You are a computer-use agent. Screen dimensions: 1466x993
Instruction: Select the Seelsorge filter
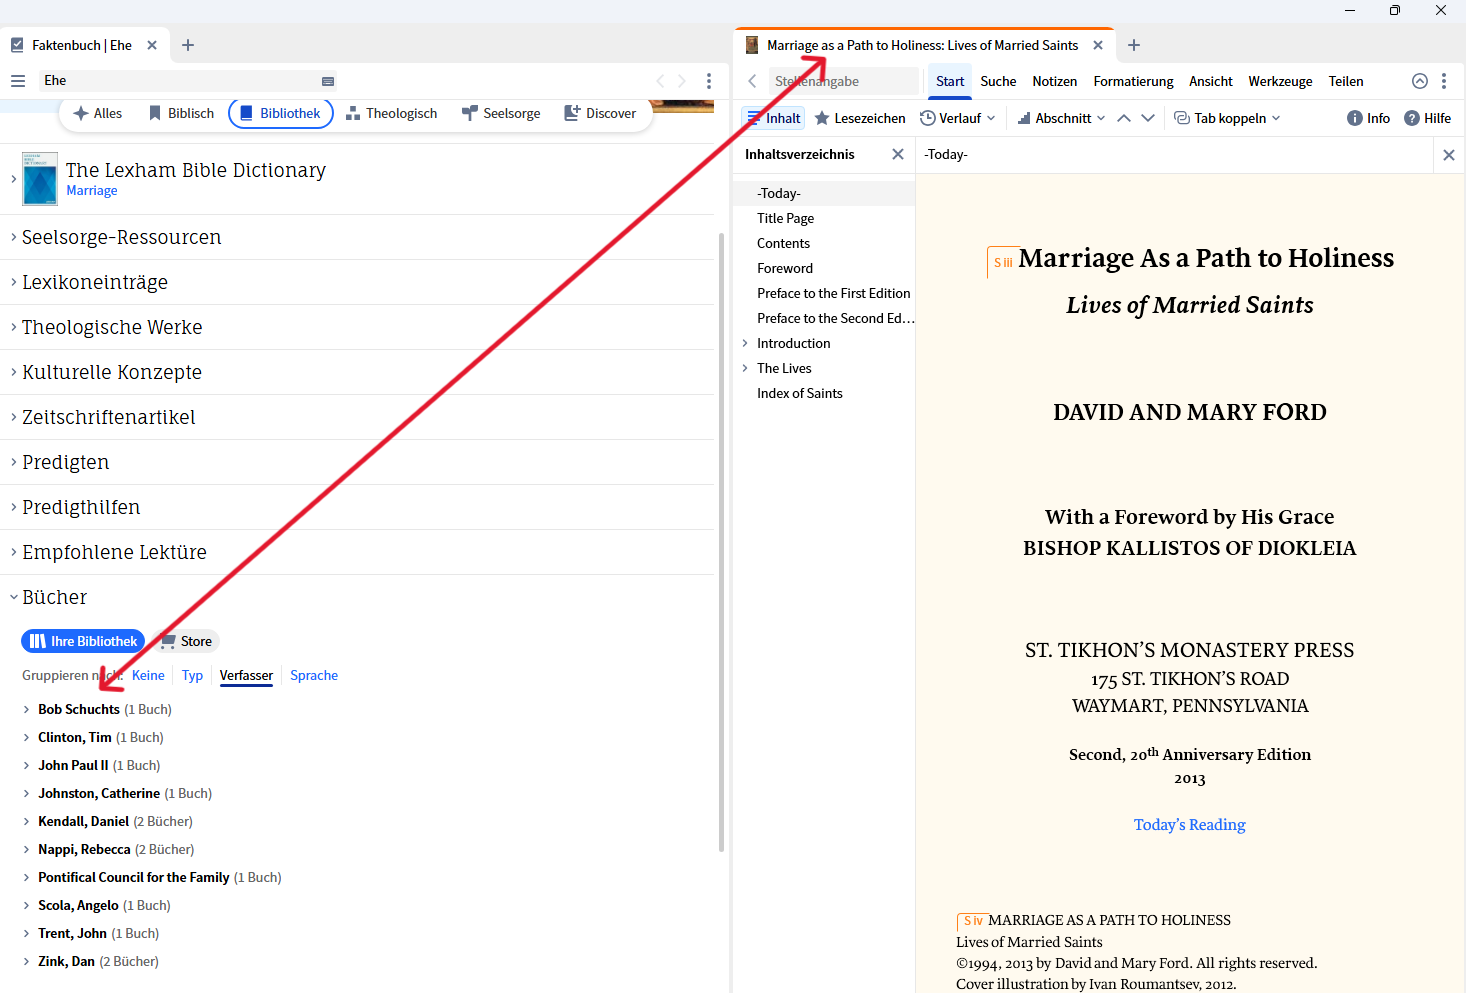(501, 113)
